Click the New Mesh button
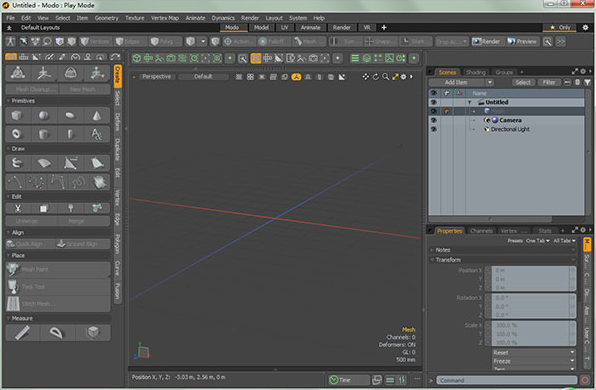Screen dimensions: 596x390 84,89
